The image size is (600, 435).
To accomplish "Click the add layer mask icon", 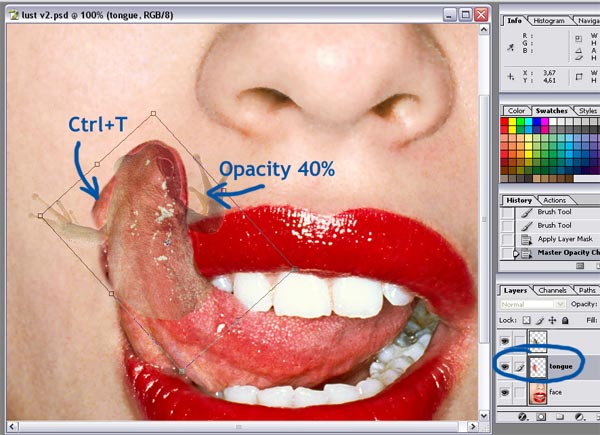I will [x=543, y=415].
